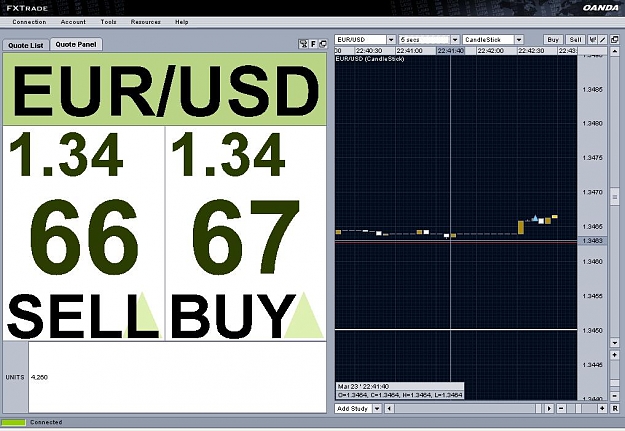This screenshot has height=431, width=625.
Task: Click the vertical zoom minus button at the bottom right
Action: (615, 398)
